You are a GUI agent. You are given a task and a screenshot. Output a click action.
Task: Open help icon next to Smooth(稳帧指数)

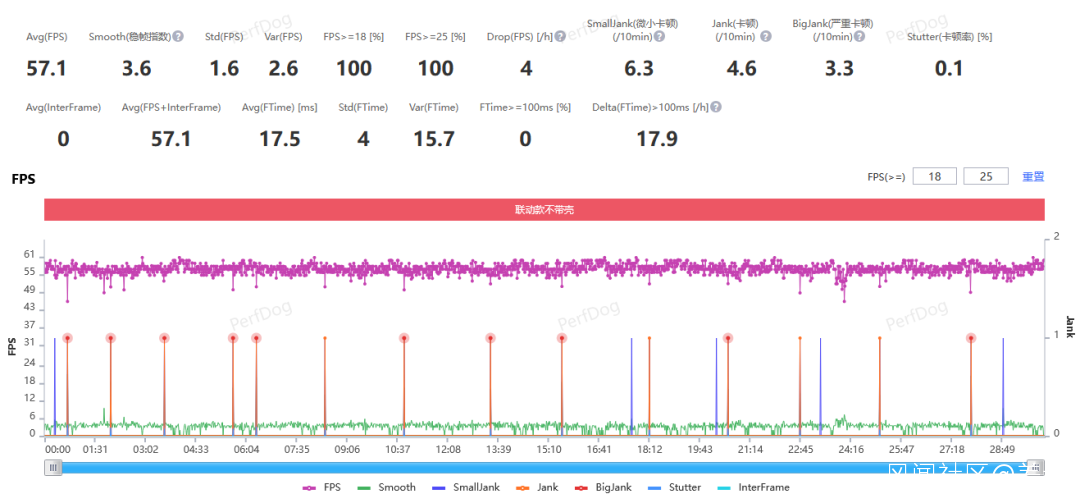[178, 37]
